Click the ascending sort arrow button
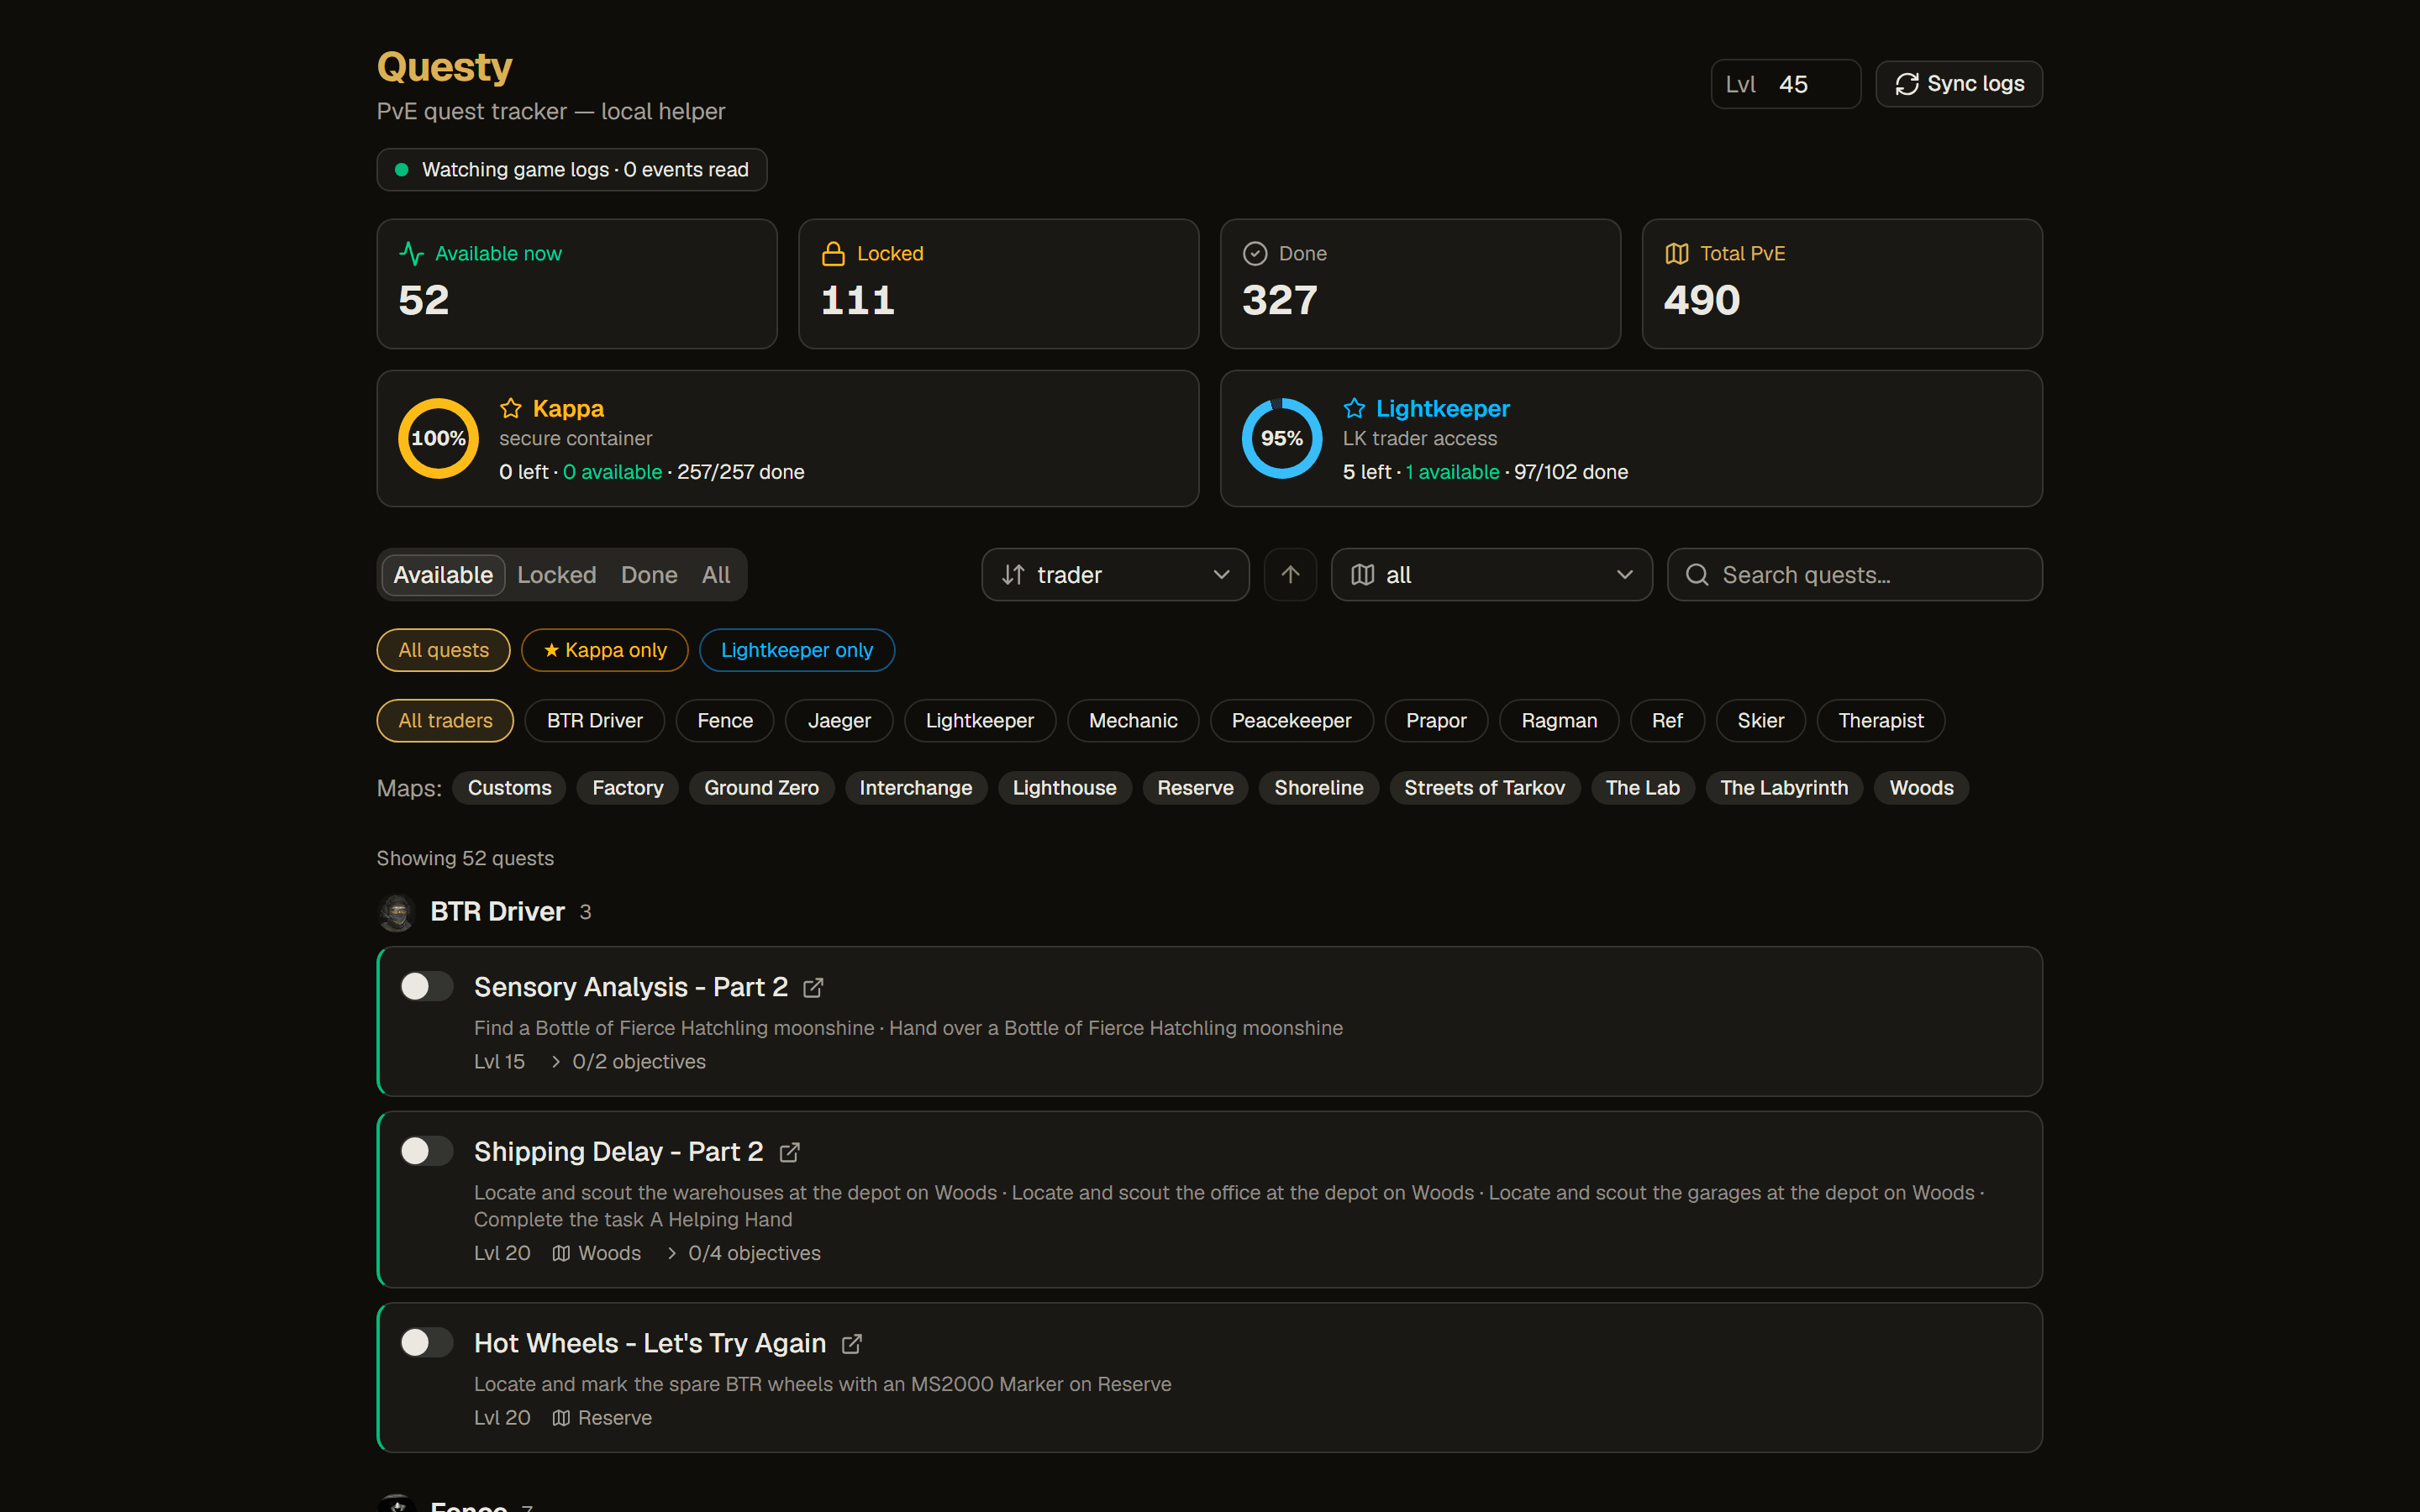Viewport: 2420px width, 1512px height. [1290, 574]
